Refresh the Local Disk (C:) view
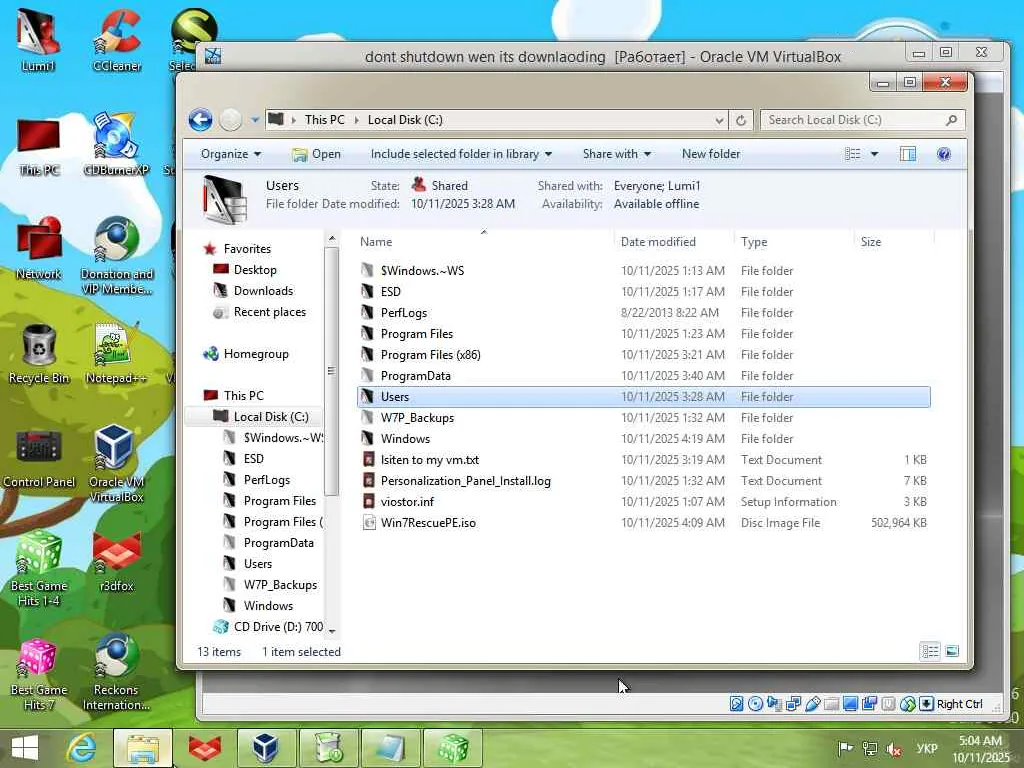Image resolution: width=1024 pixels, height=768 pixels. point(741,120)
